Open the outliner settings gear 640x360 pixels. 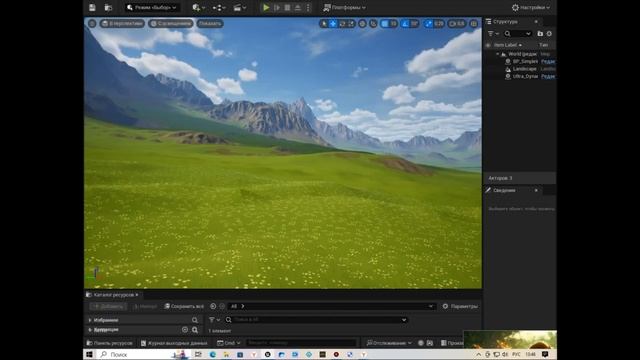[x=549, y=33]
